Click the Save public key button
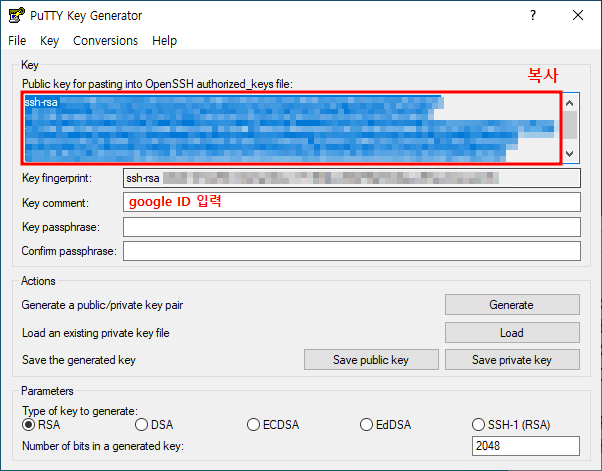The image size is (602, 471). (371, 360)
